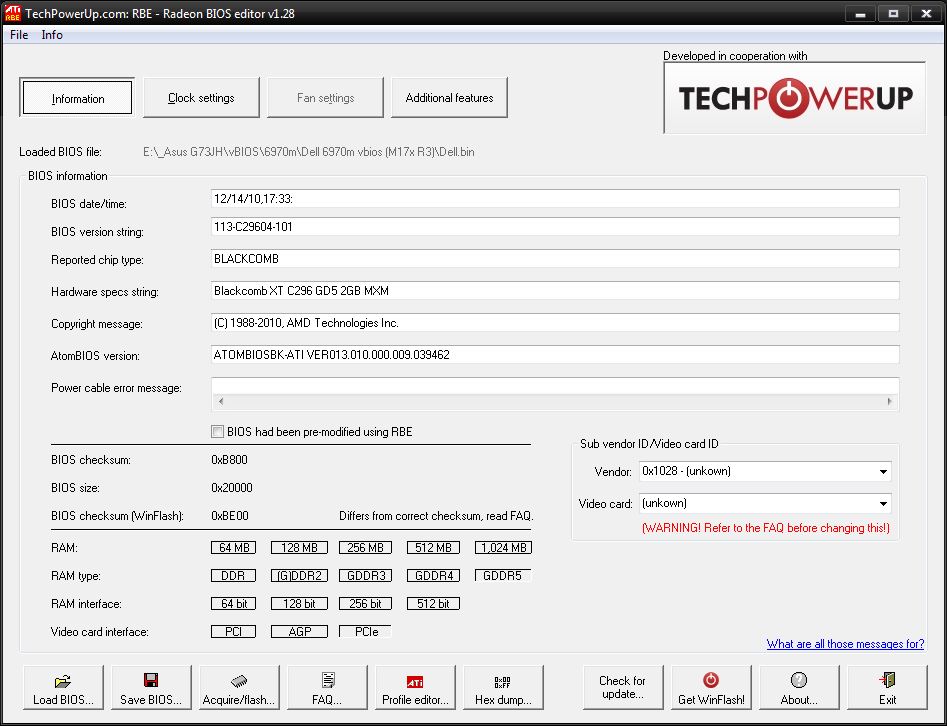The height and width of the screenshot is (726, 947).
Task: Click the 512 MB RAM indicator
Action: (x=433, y=548)
